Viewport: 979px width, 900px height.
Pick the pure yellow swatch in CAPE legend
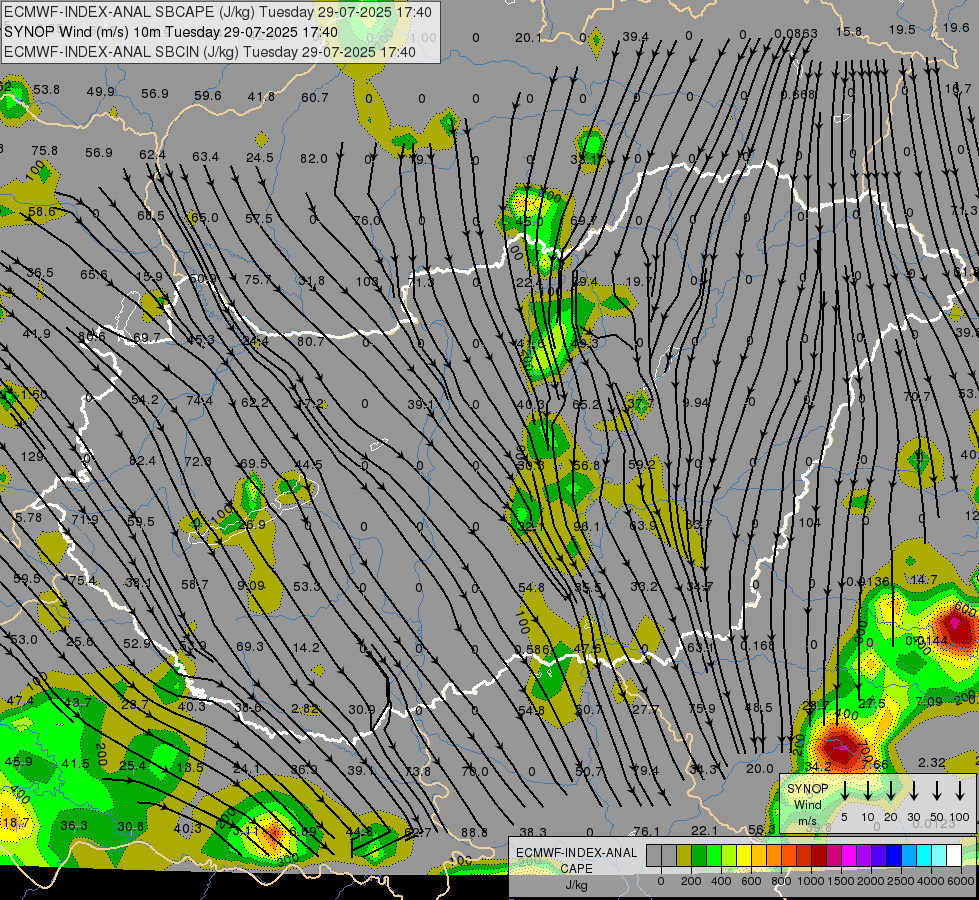pyautogui.click(x=744, y=856)
